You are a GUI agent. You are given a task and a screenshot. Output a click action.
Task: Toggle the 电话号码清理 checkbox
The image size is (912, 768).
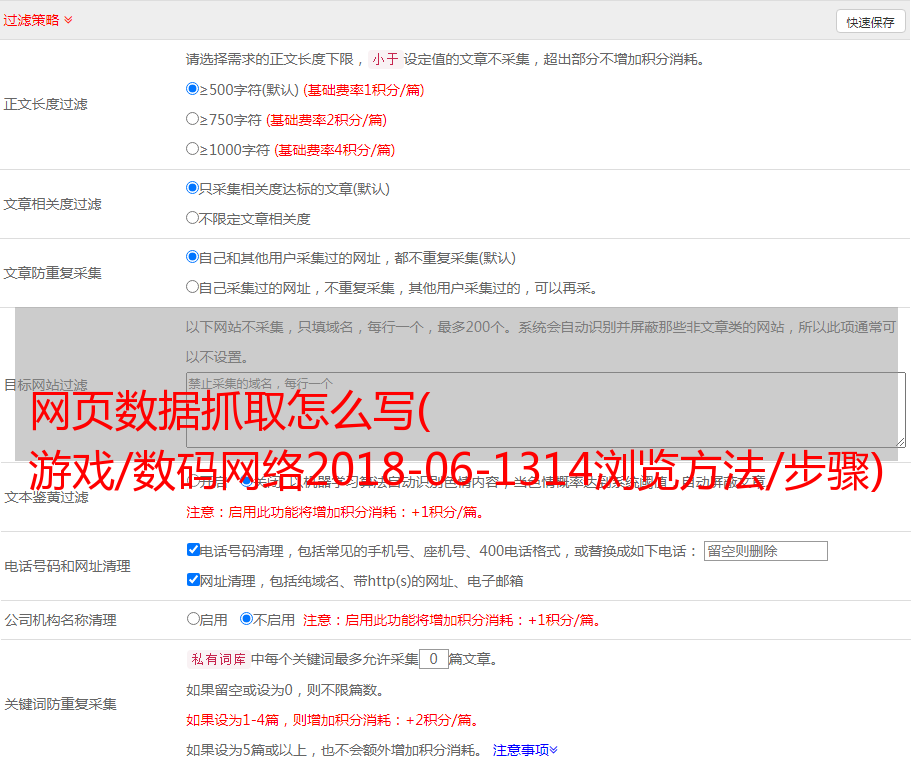click(193, 550)
